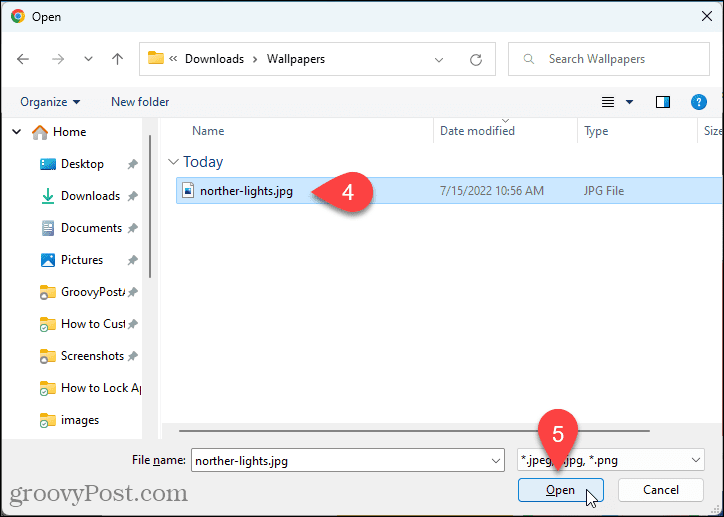Click the pin icon beside Documents

click(x=133, y=228)
